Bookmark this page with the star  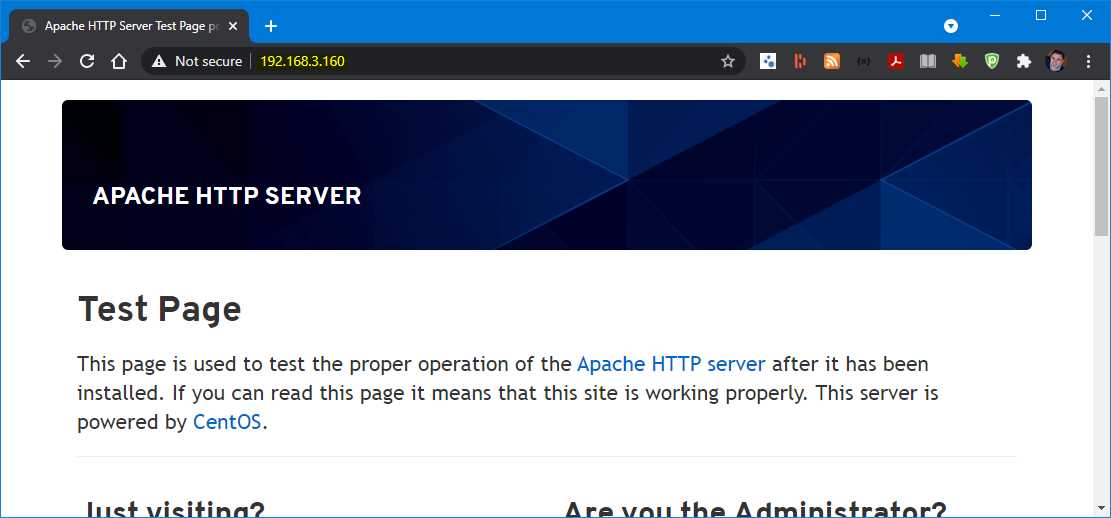click(x=728, y=62)
